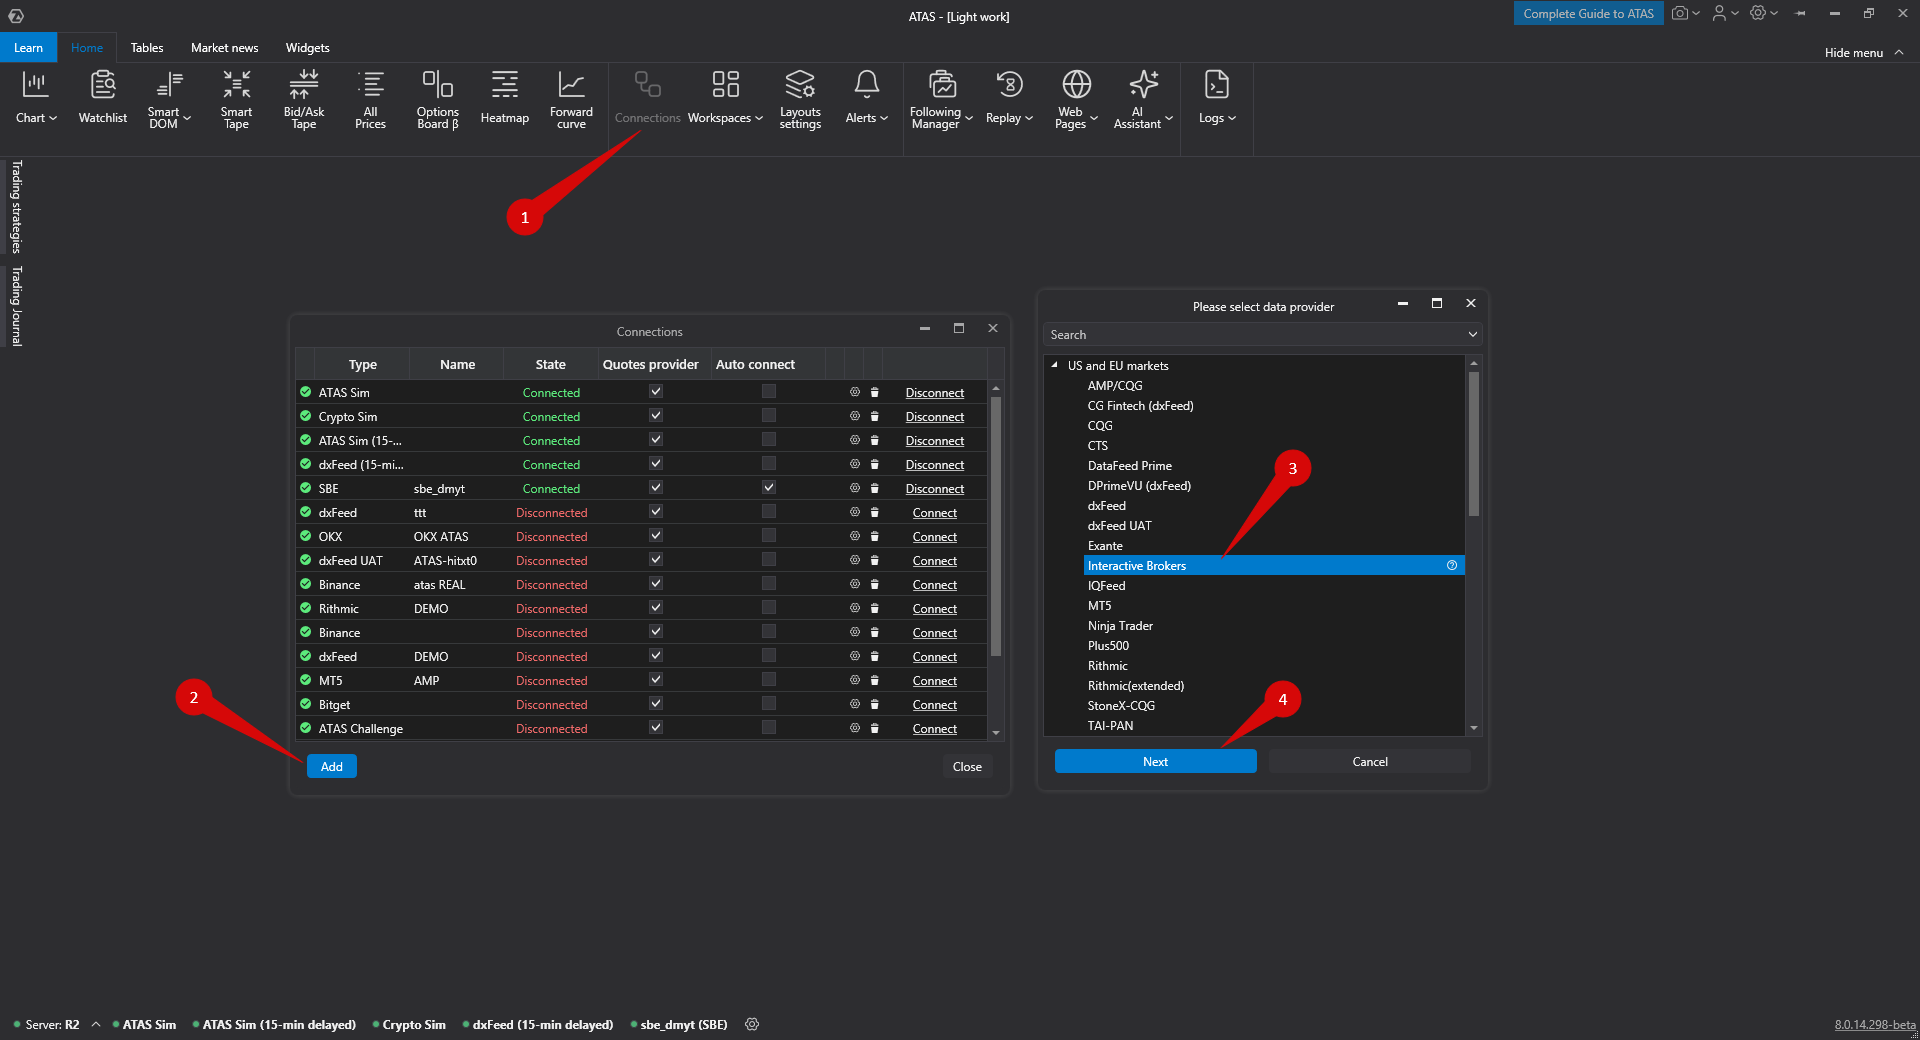
Task: Show the All Prices window
Action: [x=370, y=98]
